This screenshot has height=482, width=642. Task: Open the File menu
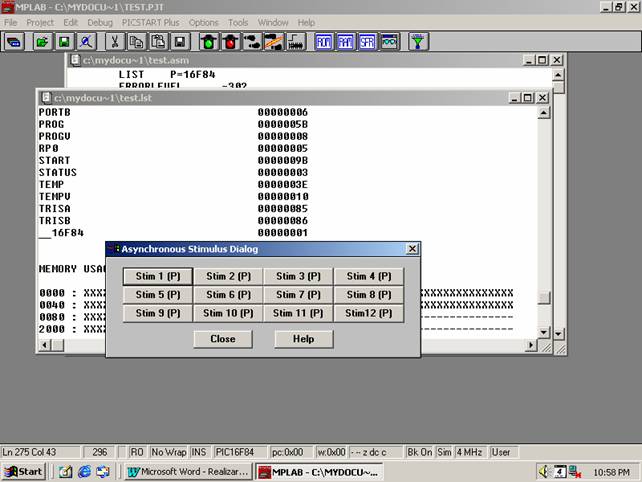pos(11,23)
